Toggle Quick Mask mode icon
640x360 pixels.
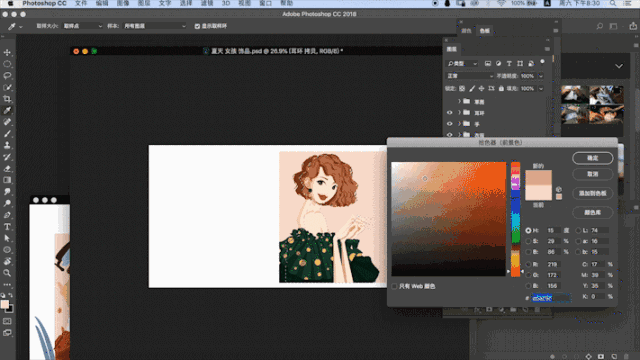click(x=7, y=322)
